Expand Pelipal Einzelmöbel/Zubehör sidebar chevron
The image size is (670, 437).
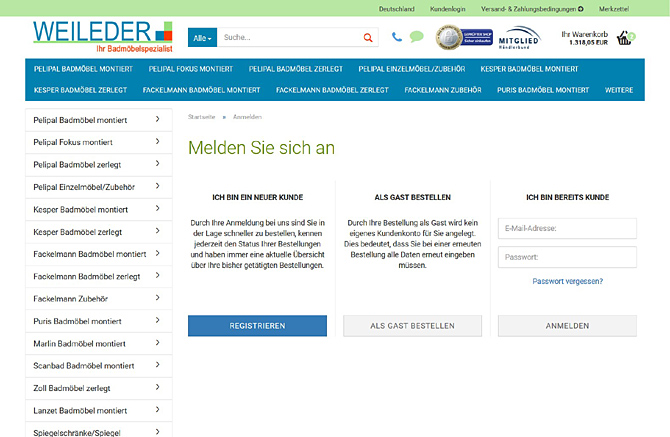[x=157, y=186]
